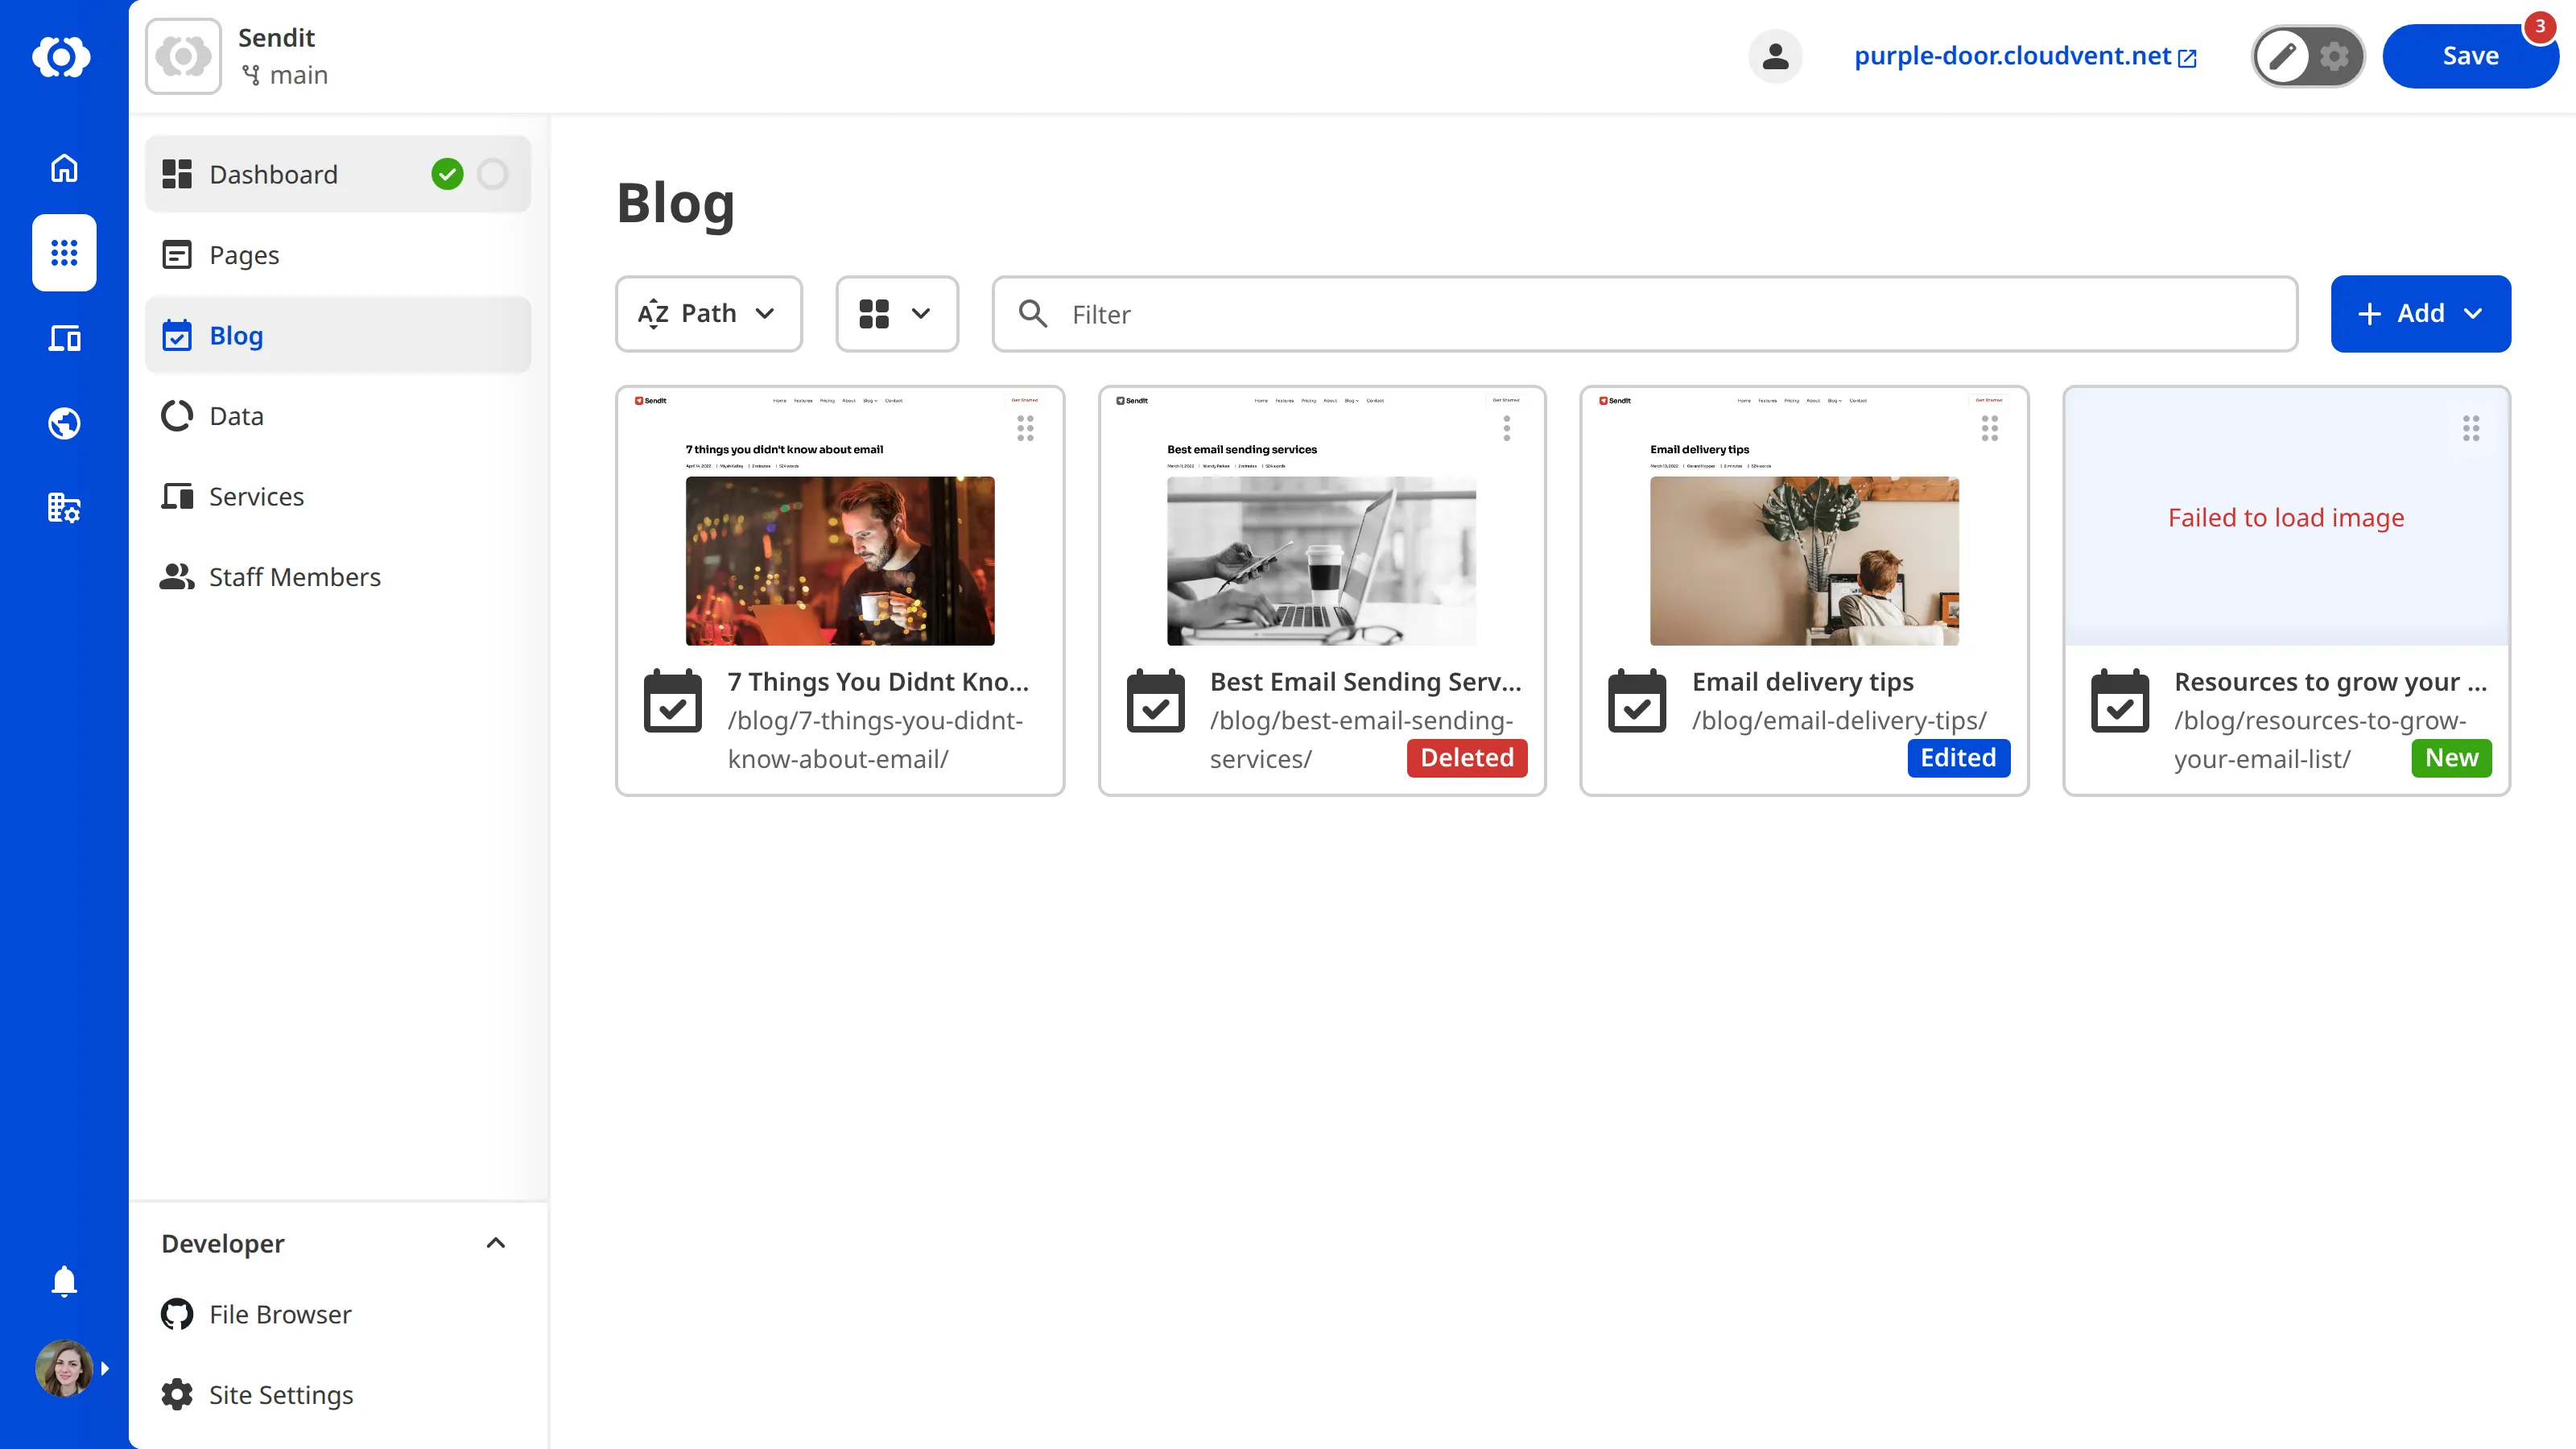Click the drag handle on the Email delivery tips card

(1988, 428)
